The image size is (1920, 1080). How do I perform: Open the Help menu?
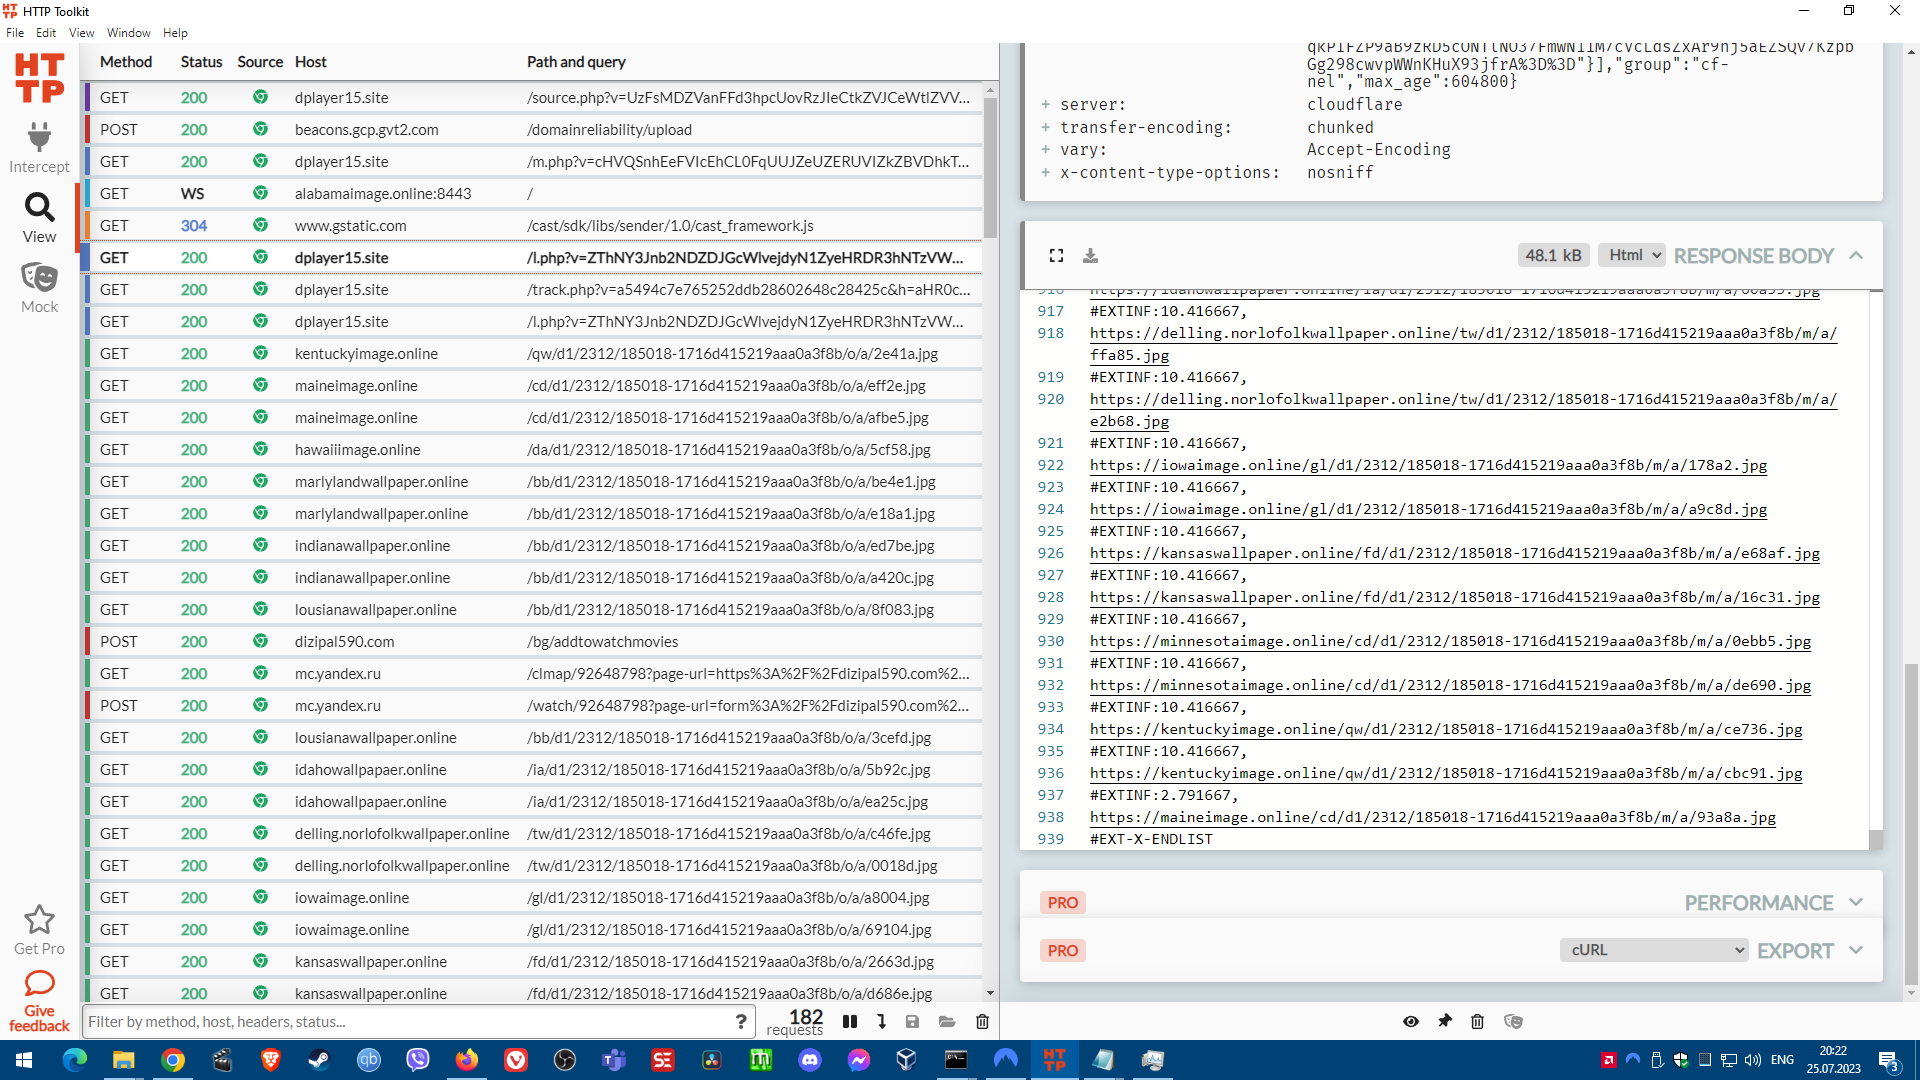pos(175,33)
